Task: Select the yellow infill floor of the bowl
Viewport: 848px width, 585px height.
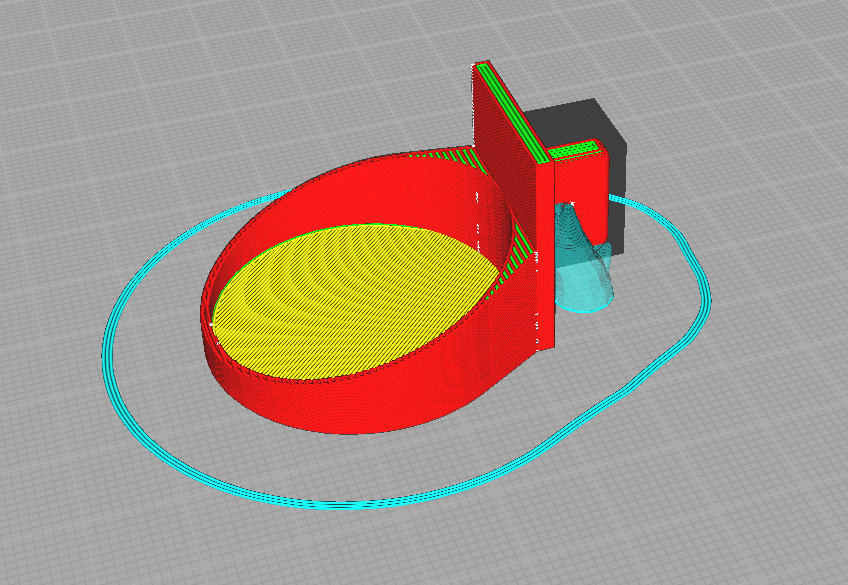Action: 354,301
